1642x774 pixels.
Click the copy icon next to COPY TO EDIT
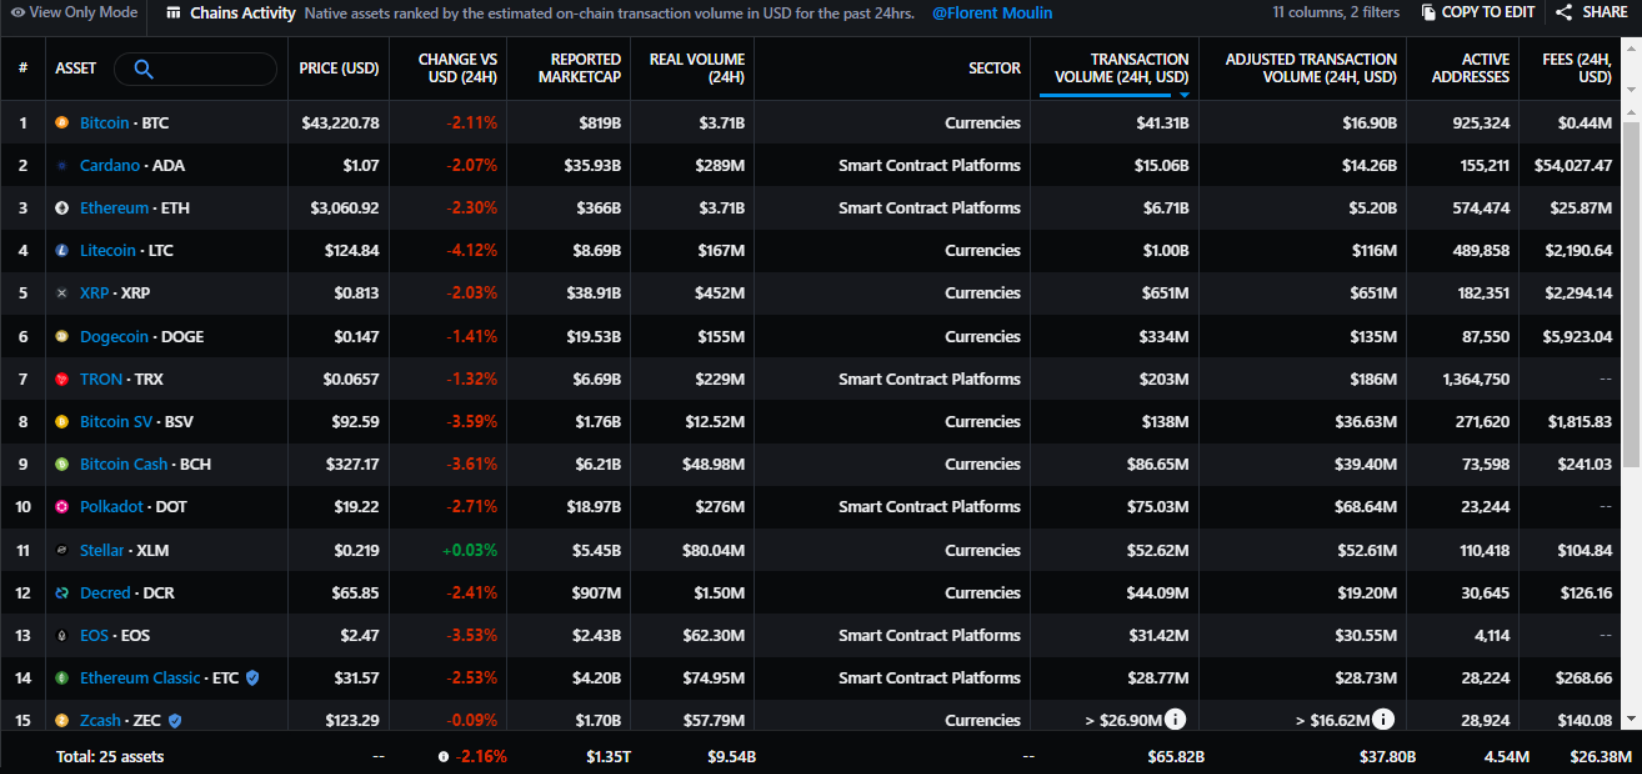click(1428, 12)
